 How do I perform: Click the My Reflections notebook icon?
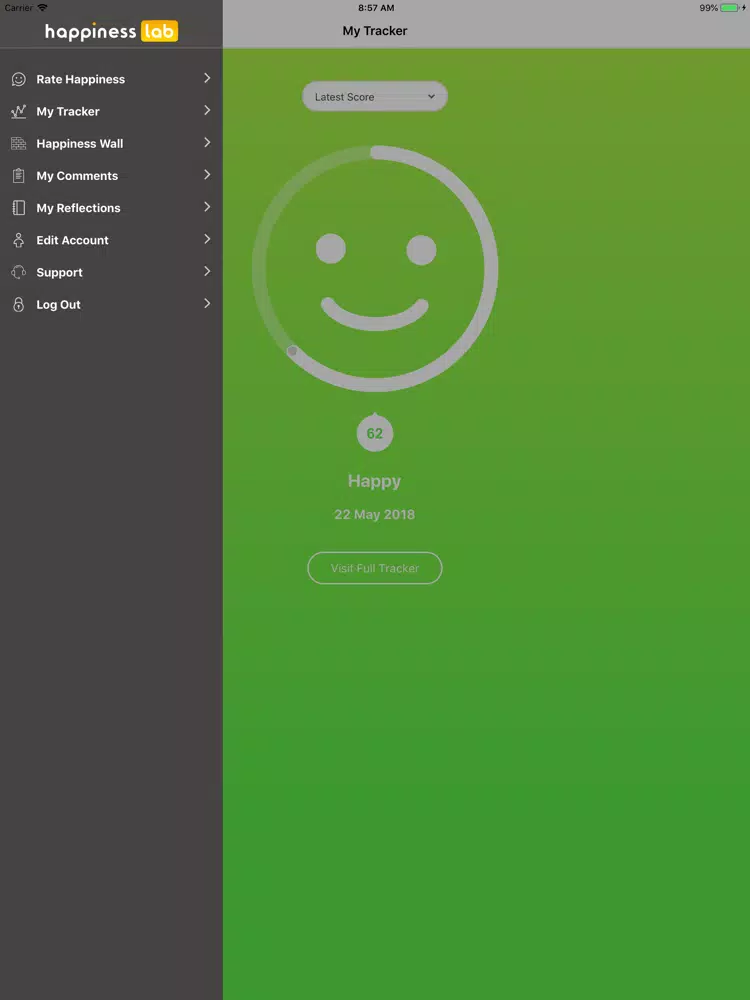point(18,208)
